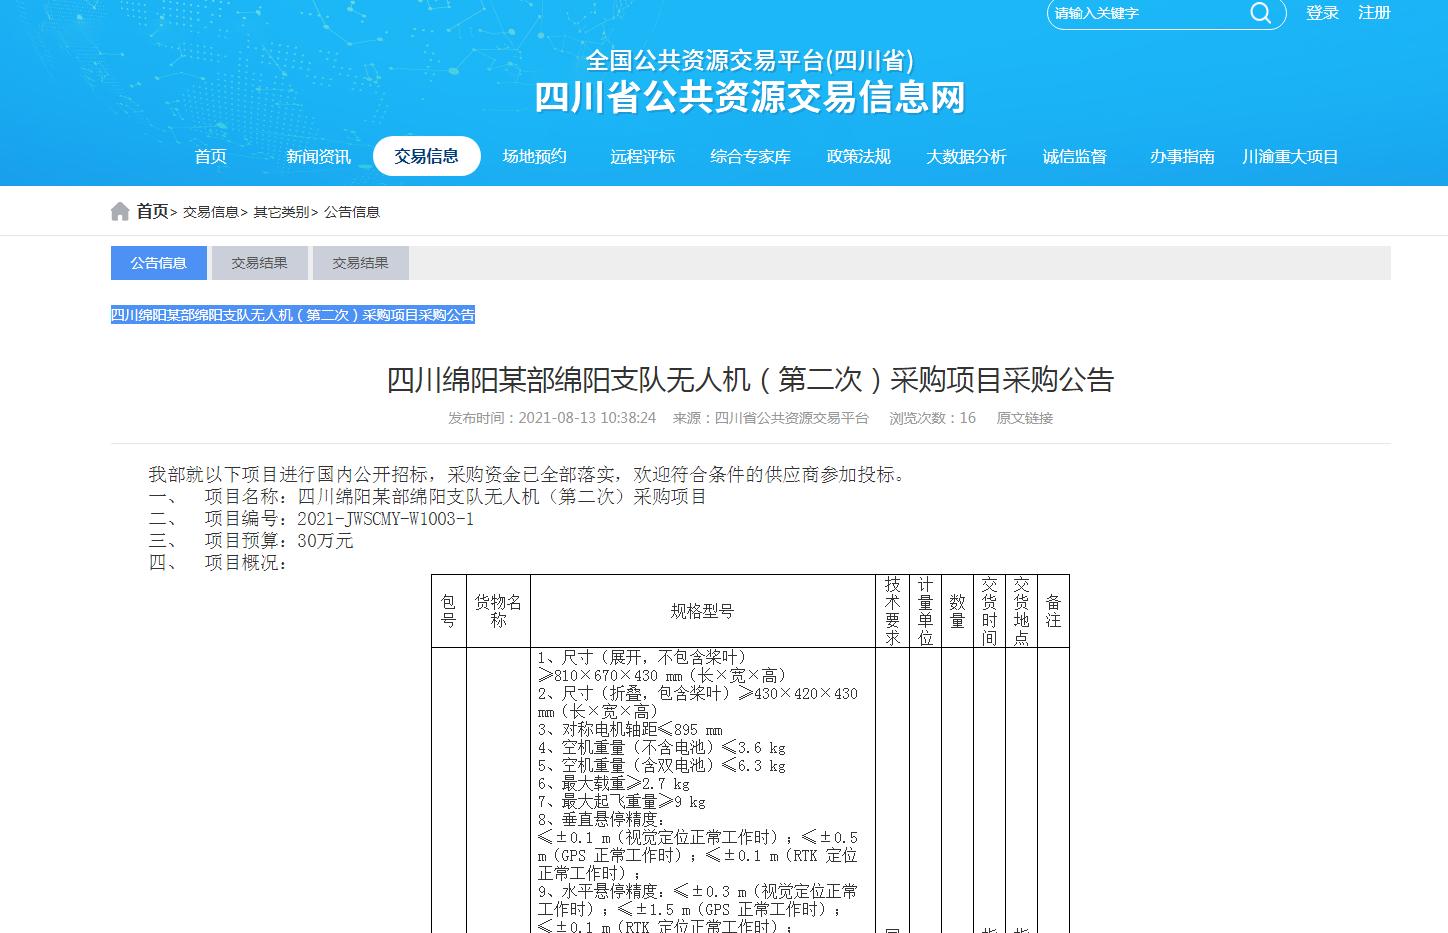The height and width of the screenshot is (933, 1448).
Task: Open the 登录 login link
Action: (1321, 13)
